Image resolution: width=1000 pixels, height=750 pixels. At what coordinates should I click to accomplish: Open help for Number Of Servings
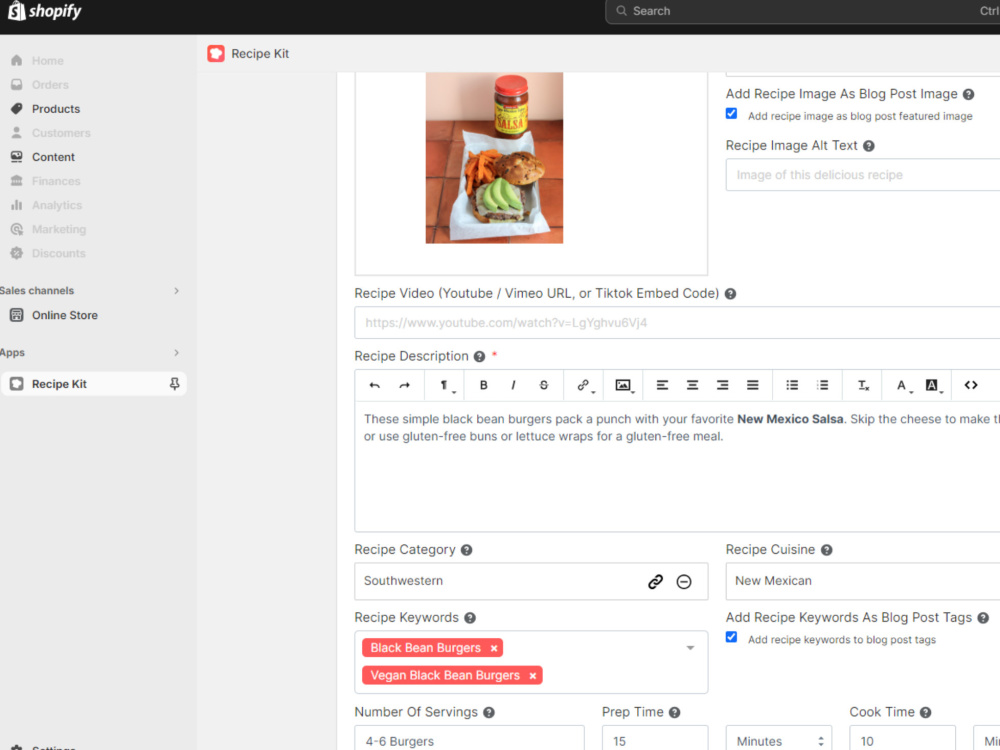[x=489, y=713]
